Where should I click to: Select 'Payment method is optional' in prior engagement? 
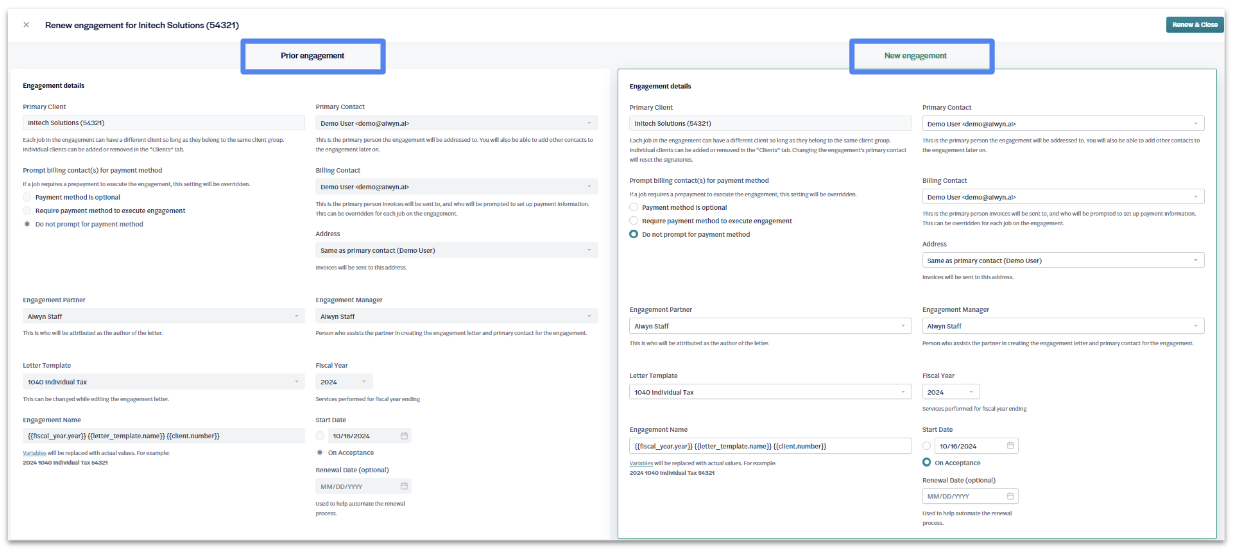[27, 197]
